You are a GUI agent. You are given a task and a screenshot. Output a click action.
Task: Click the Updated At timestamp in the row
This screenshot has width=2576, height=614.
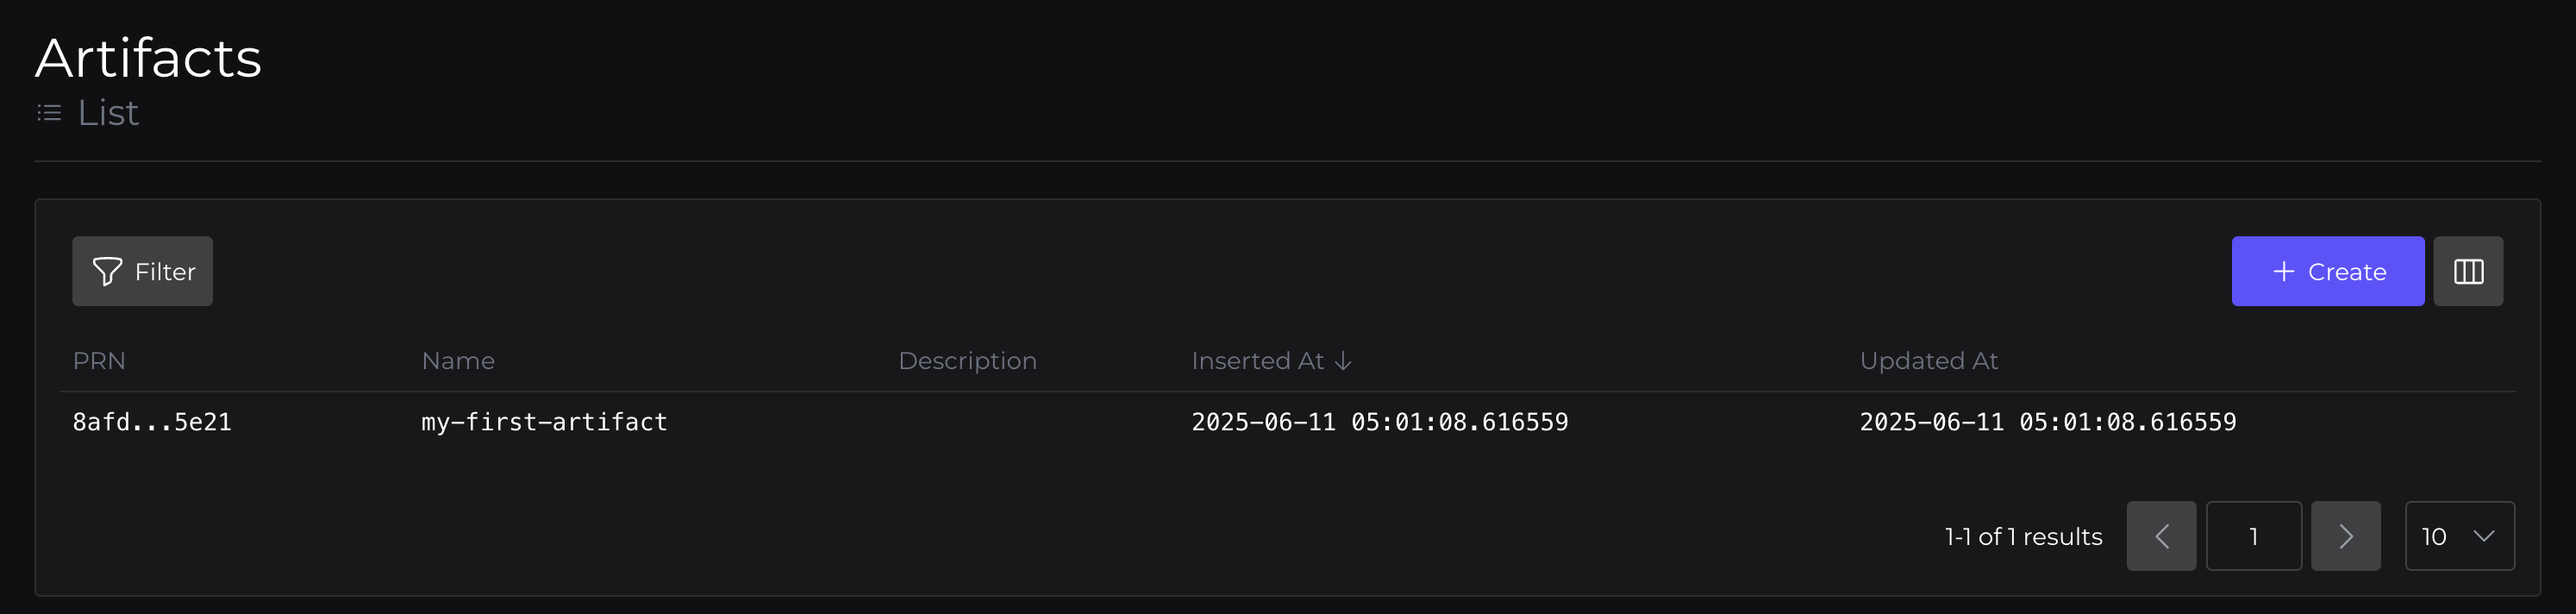pyautogui.click(x=2047, y=422)
